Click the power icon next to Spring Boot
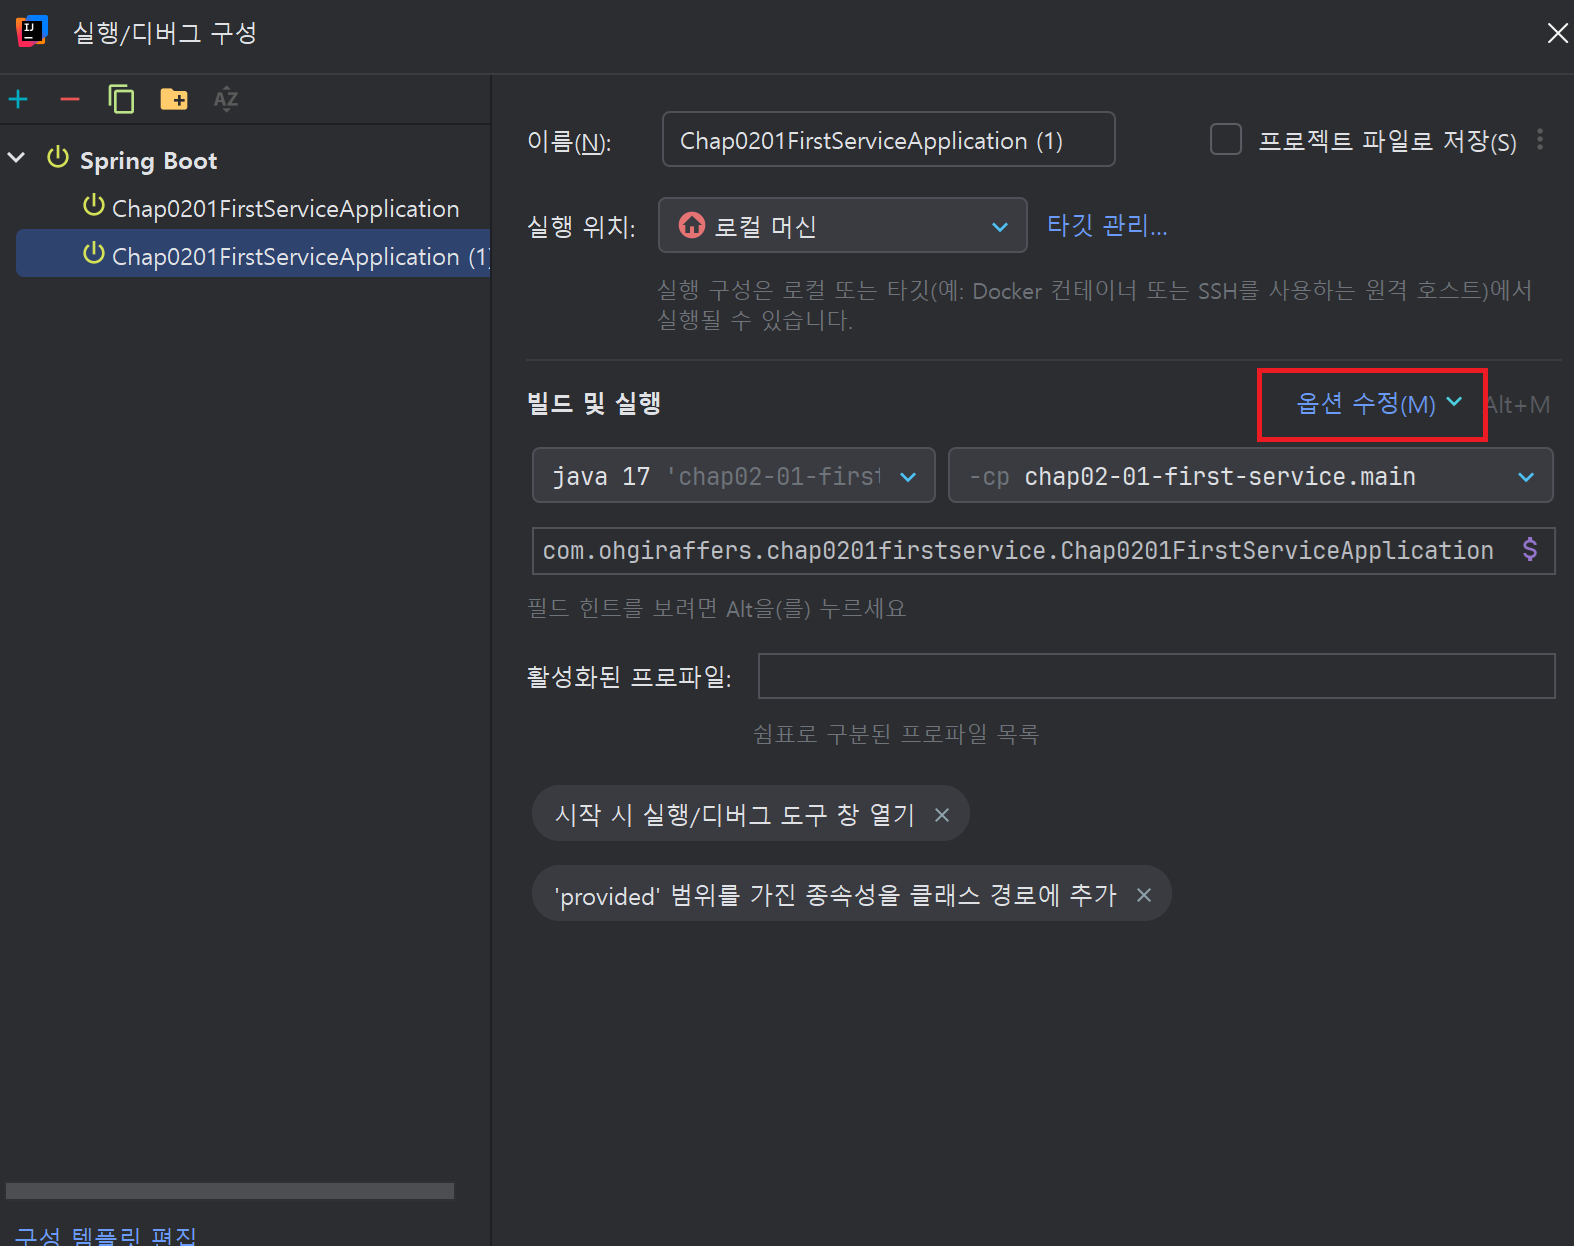The height and width of the screenshot is (1246, 1574). tap(58, 157)
